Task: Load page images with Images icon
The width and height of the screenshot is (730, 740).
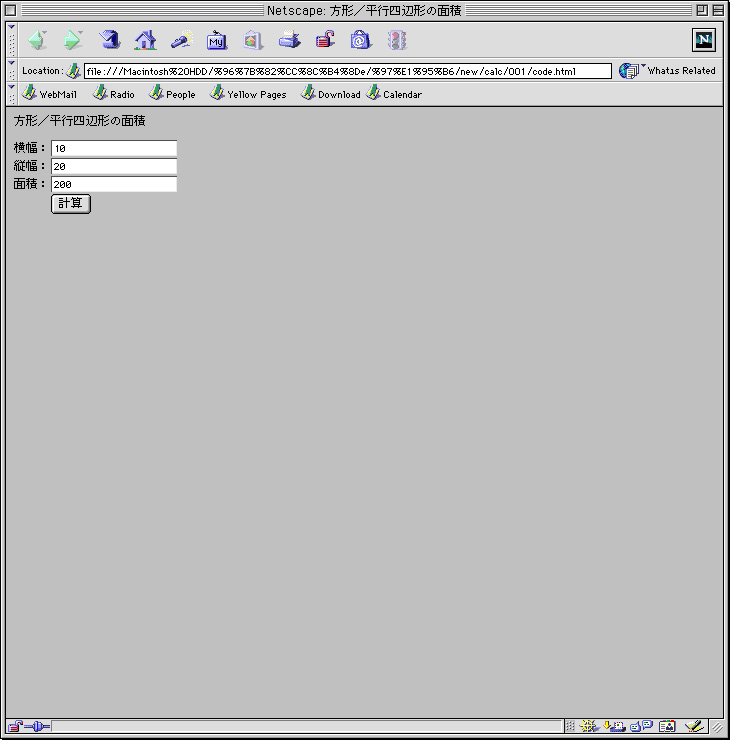Action: click(253, 40)
